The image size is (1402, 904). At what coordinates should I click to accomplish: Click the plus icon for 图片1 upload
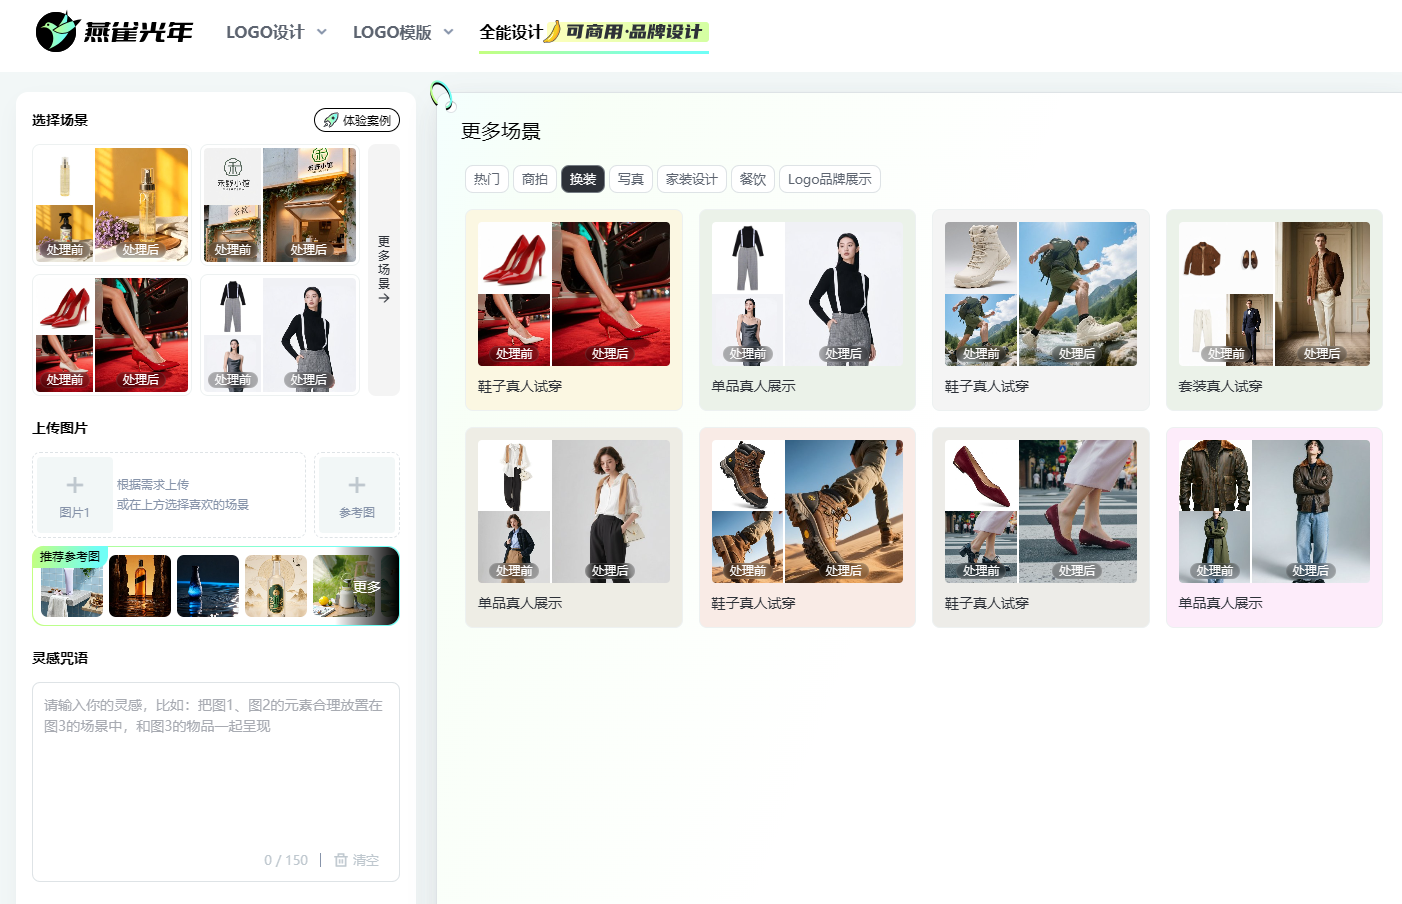pos(74,486)
